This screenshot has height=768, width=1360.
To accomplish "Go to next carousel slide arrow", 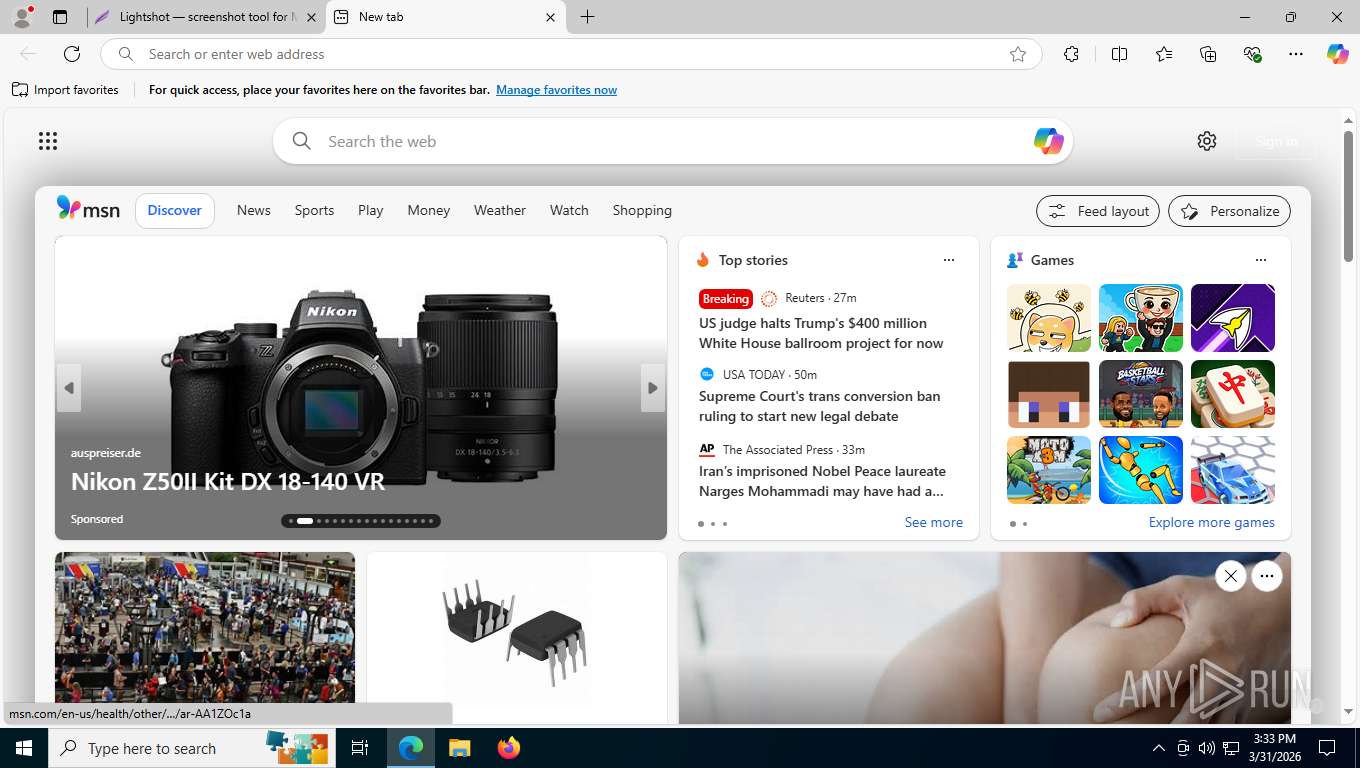I will (652, 388).
